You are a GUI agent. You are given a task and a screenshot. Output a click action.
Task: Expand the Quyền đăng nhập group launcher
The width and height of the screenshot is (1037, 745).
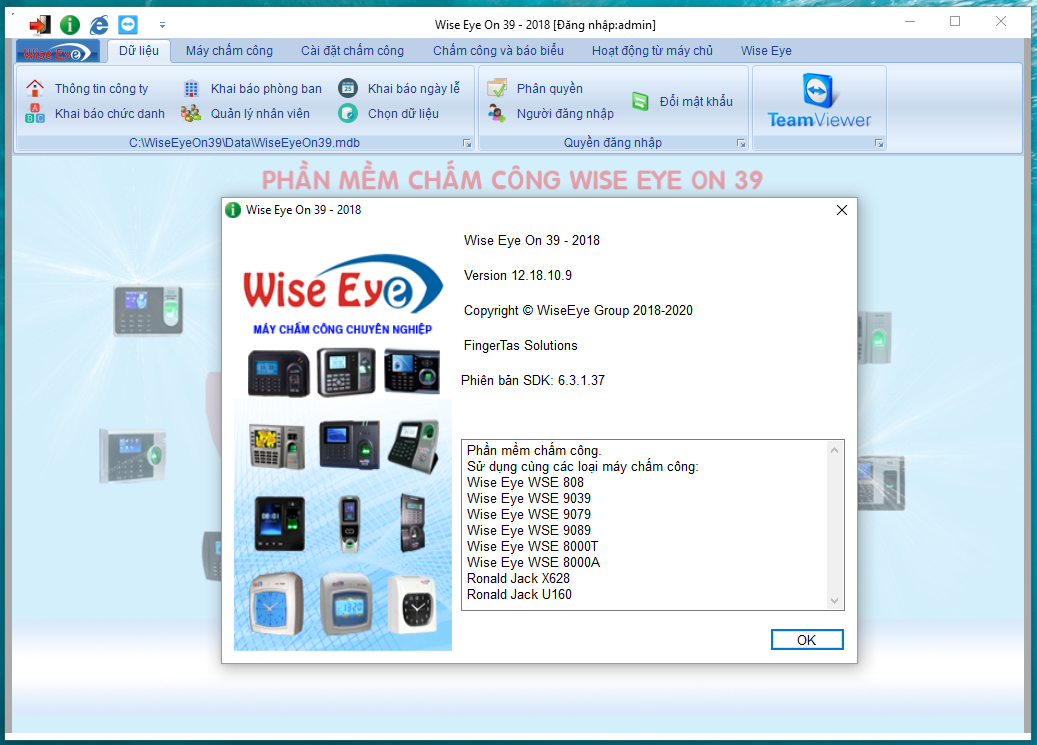(x=741, y=144)
